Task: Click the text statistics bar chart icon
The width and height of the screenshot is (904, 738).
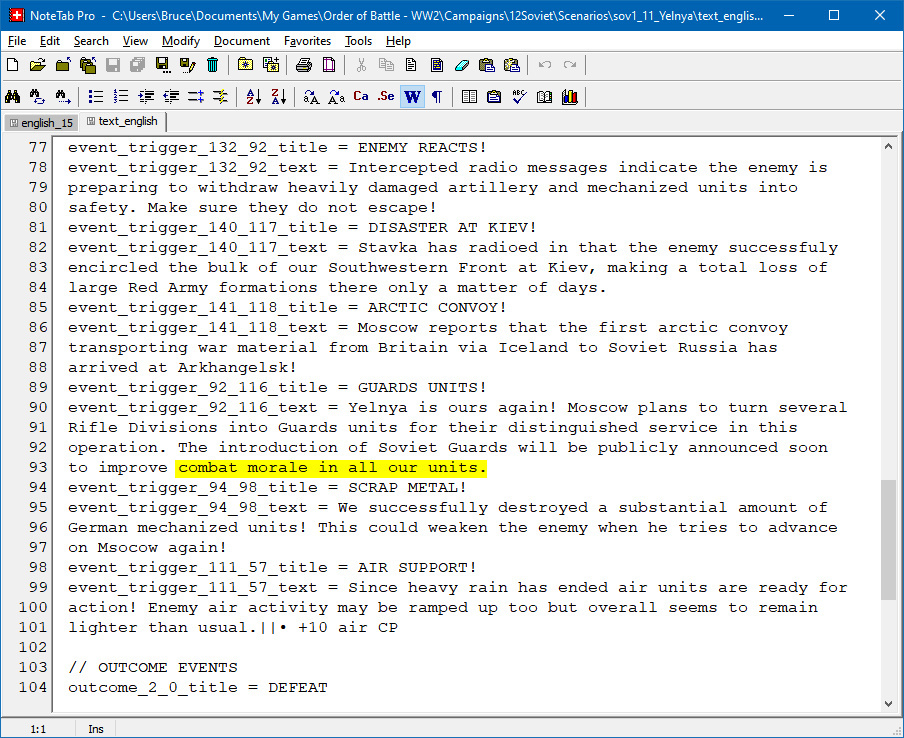Action: [x=570, y=96]
